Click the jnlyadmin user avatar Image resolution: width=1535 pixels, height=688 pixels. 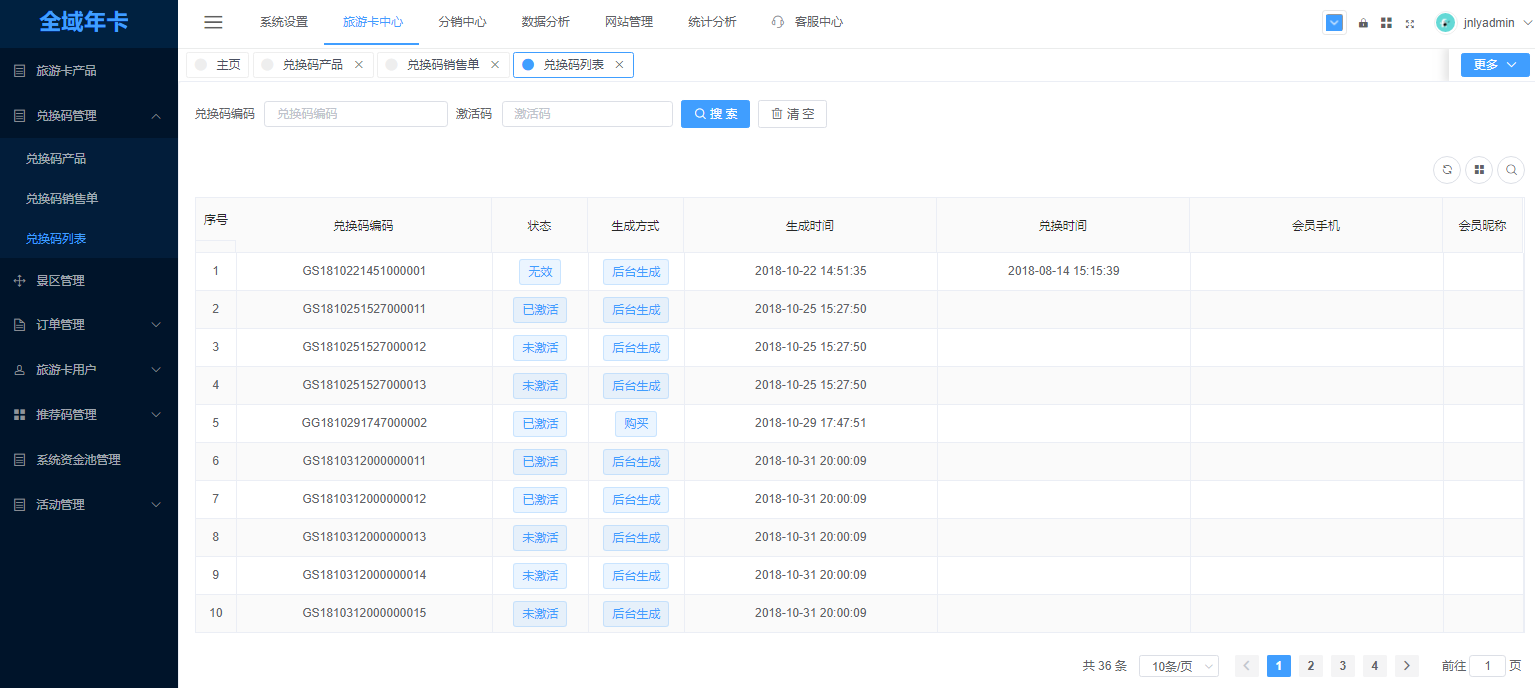(1445, 22)
